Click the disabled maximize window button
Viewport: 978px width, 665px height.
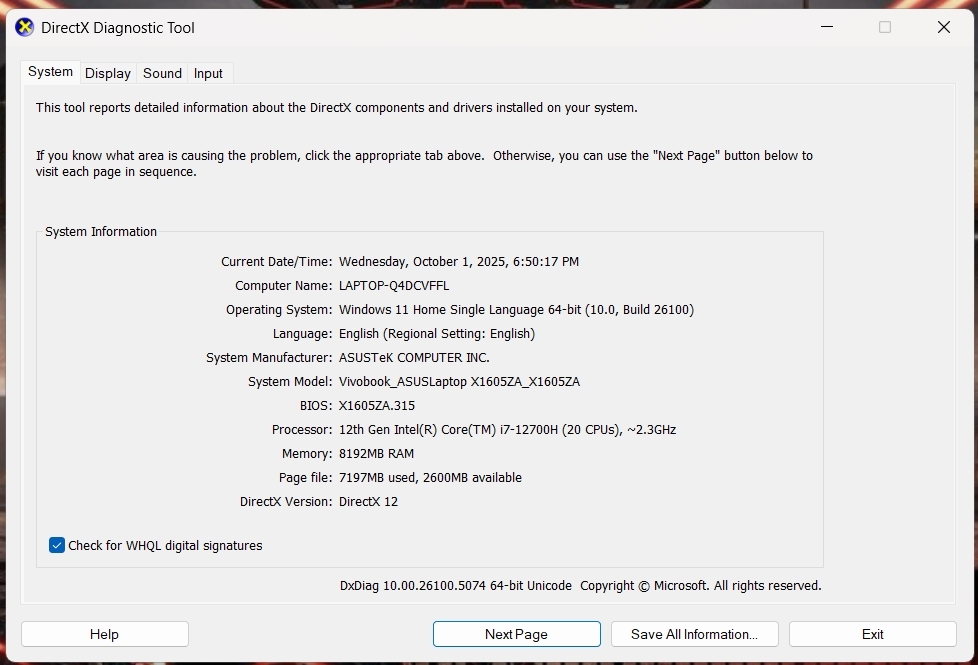[x=885, y=27]
